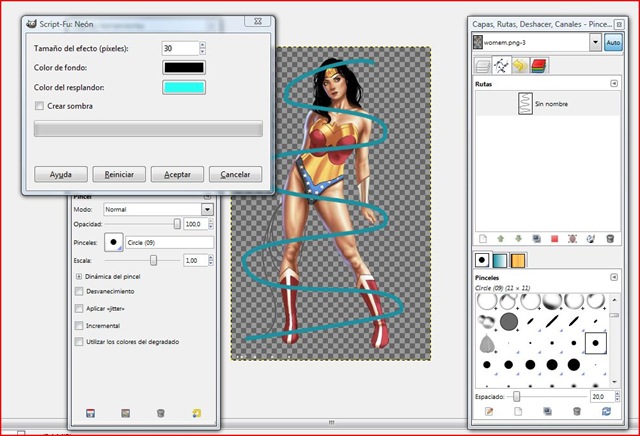The height and width of the screenshot is (436, 640).
Task: Expand Dinámica del pincel
Action: tap(79, 276)
